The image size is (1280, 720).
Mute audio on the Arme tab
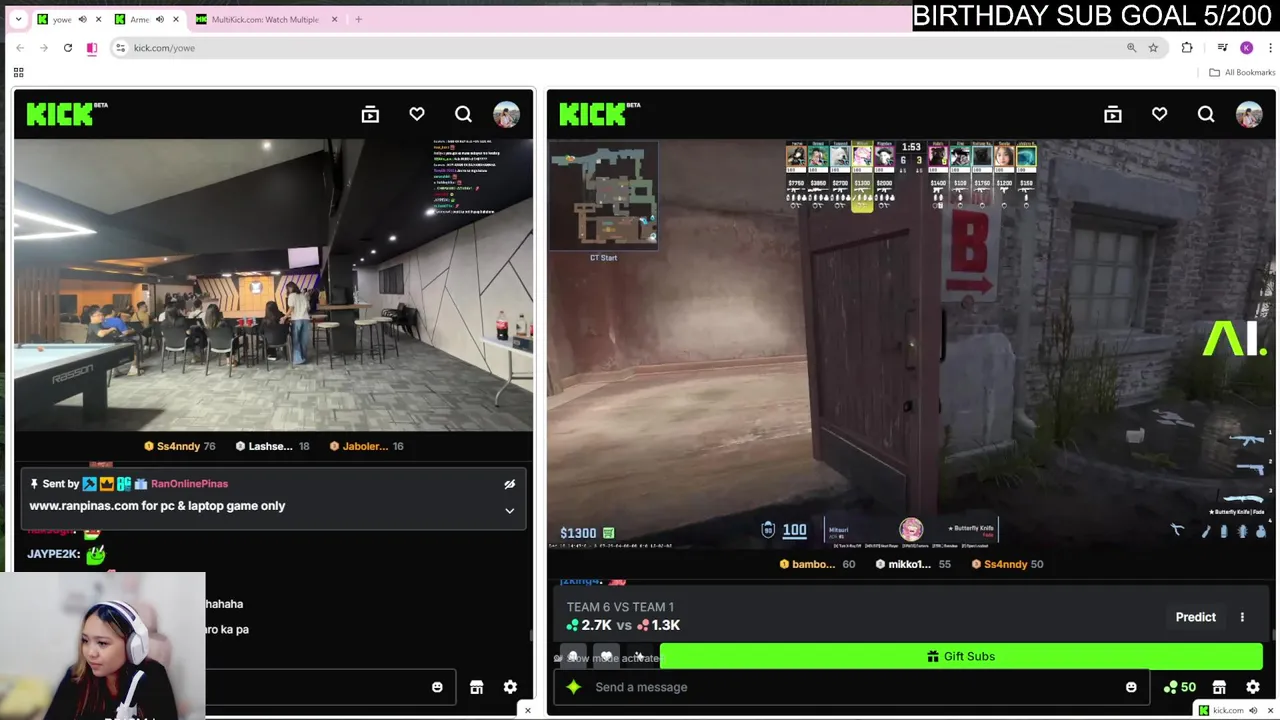pos(159,19)
